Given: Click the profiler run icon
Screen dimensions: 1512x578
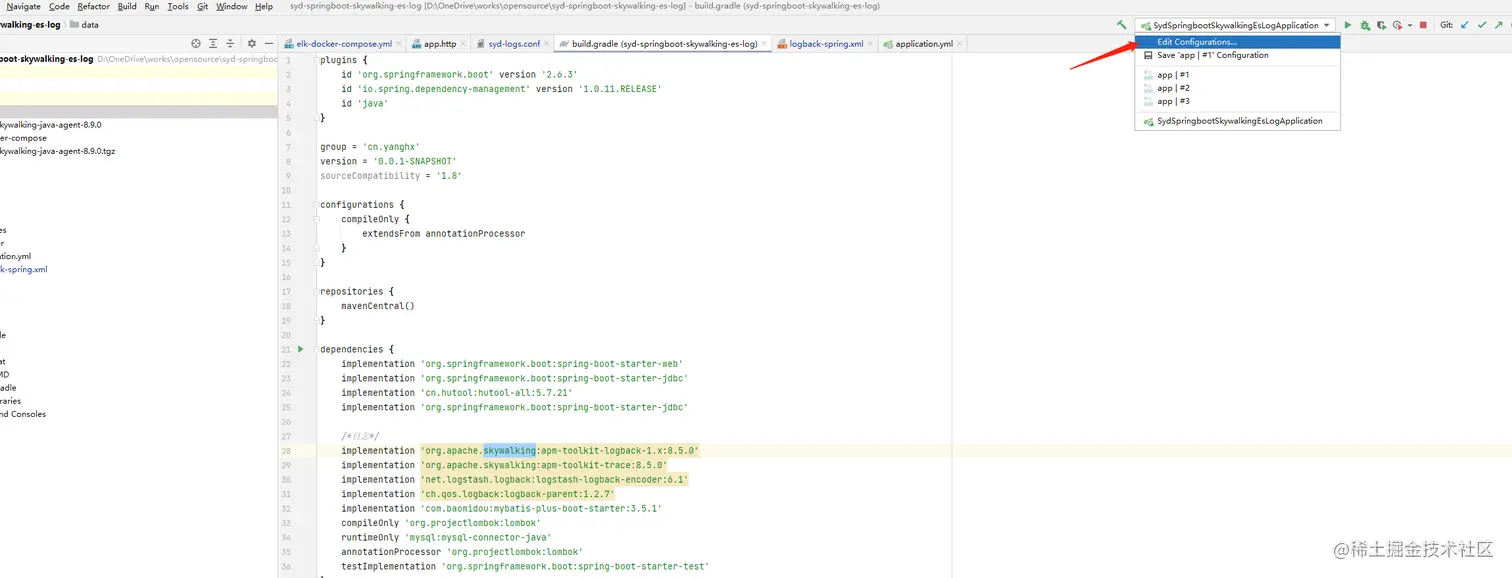Looking at the screenshot, I should coord(1397,25).
